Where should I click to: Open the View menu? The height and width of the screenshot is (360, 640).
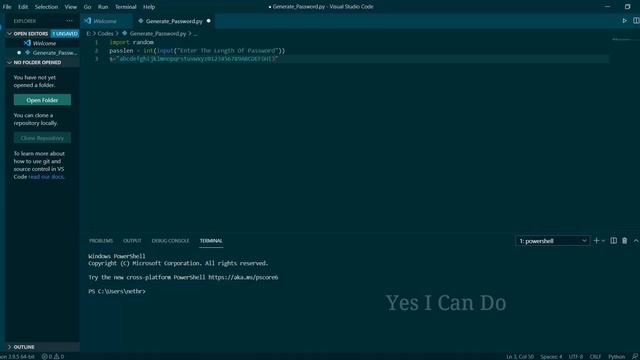(x=71, y=7)
